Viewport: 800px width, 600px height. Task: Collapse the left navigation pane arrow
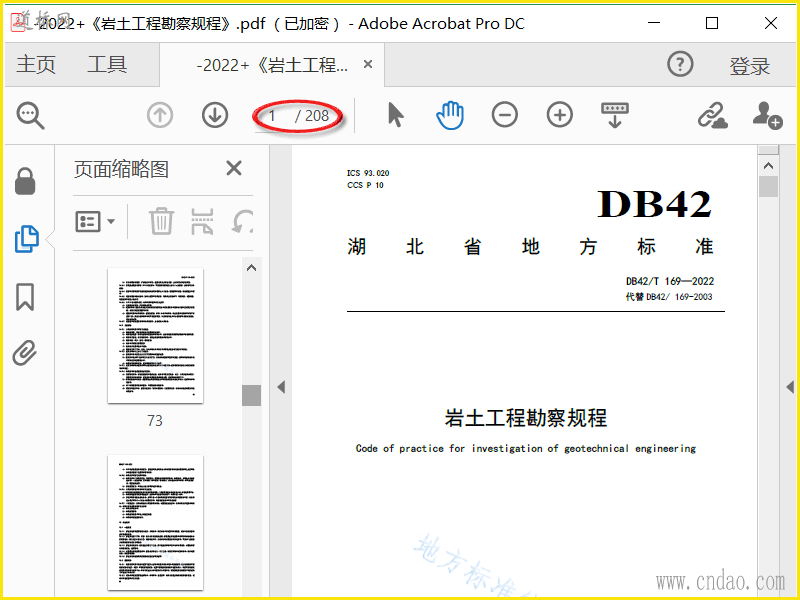(281, 387)
